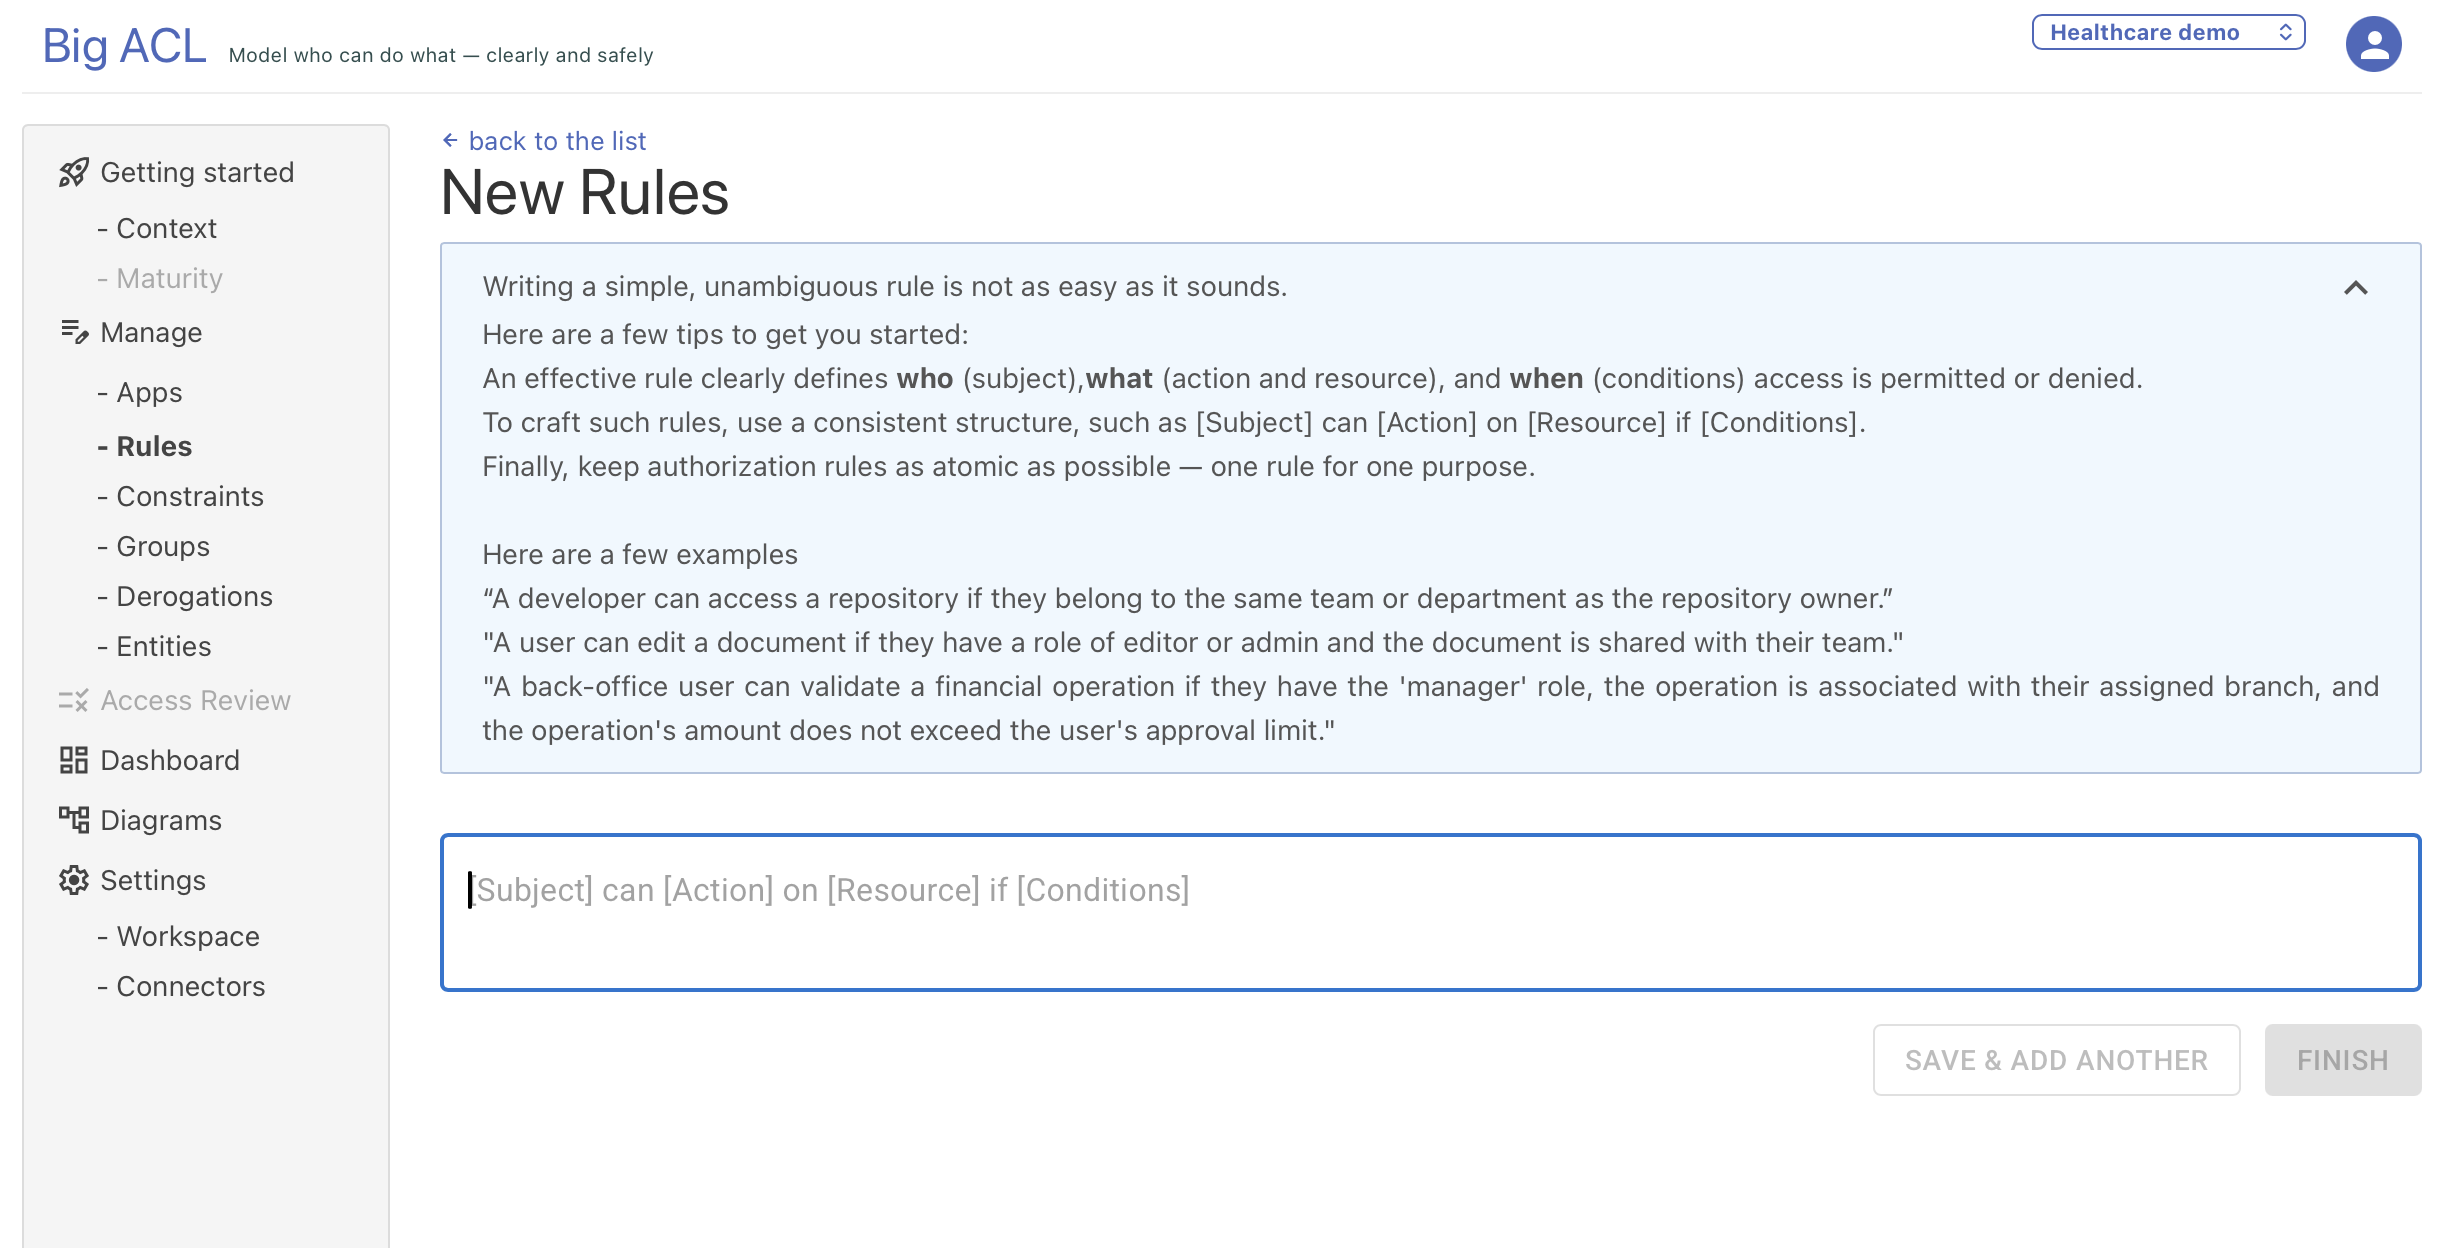Focus the rule description text field
Viewport: 2456px width, 1248px height.
(x=1430, y=912)
